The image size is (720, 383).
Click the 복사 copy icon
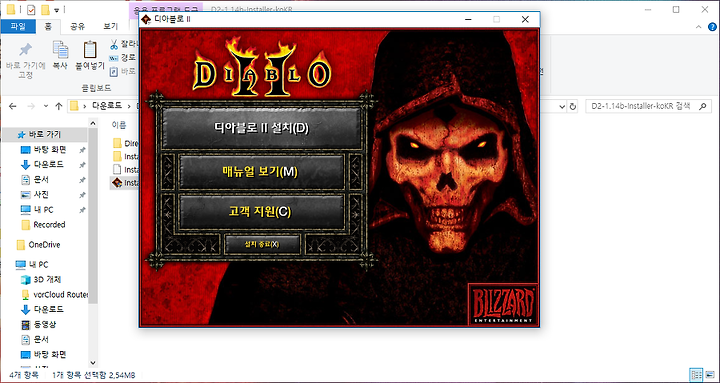click(60, 50)
